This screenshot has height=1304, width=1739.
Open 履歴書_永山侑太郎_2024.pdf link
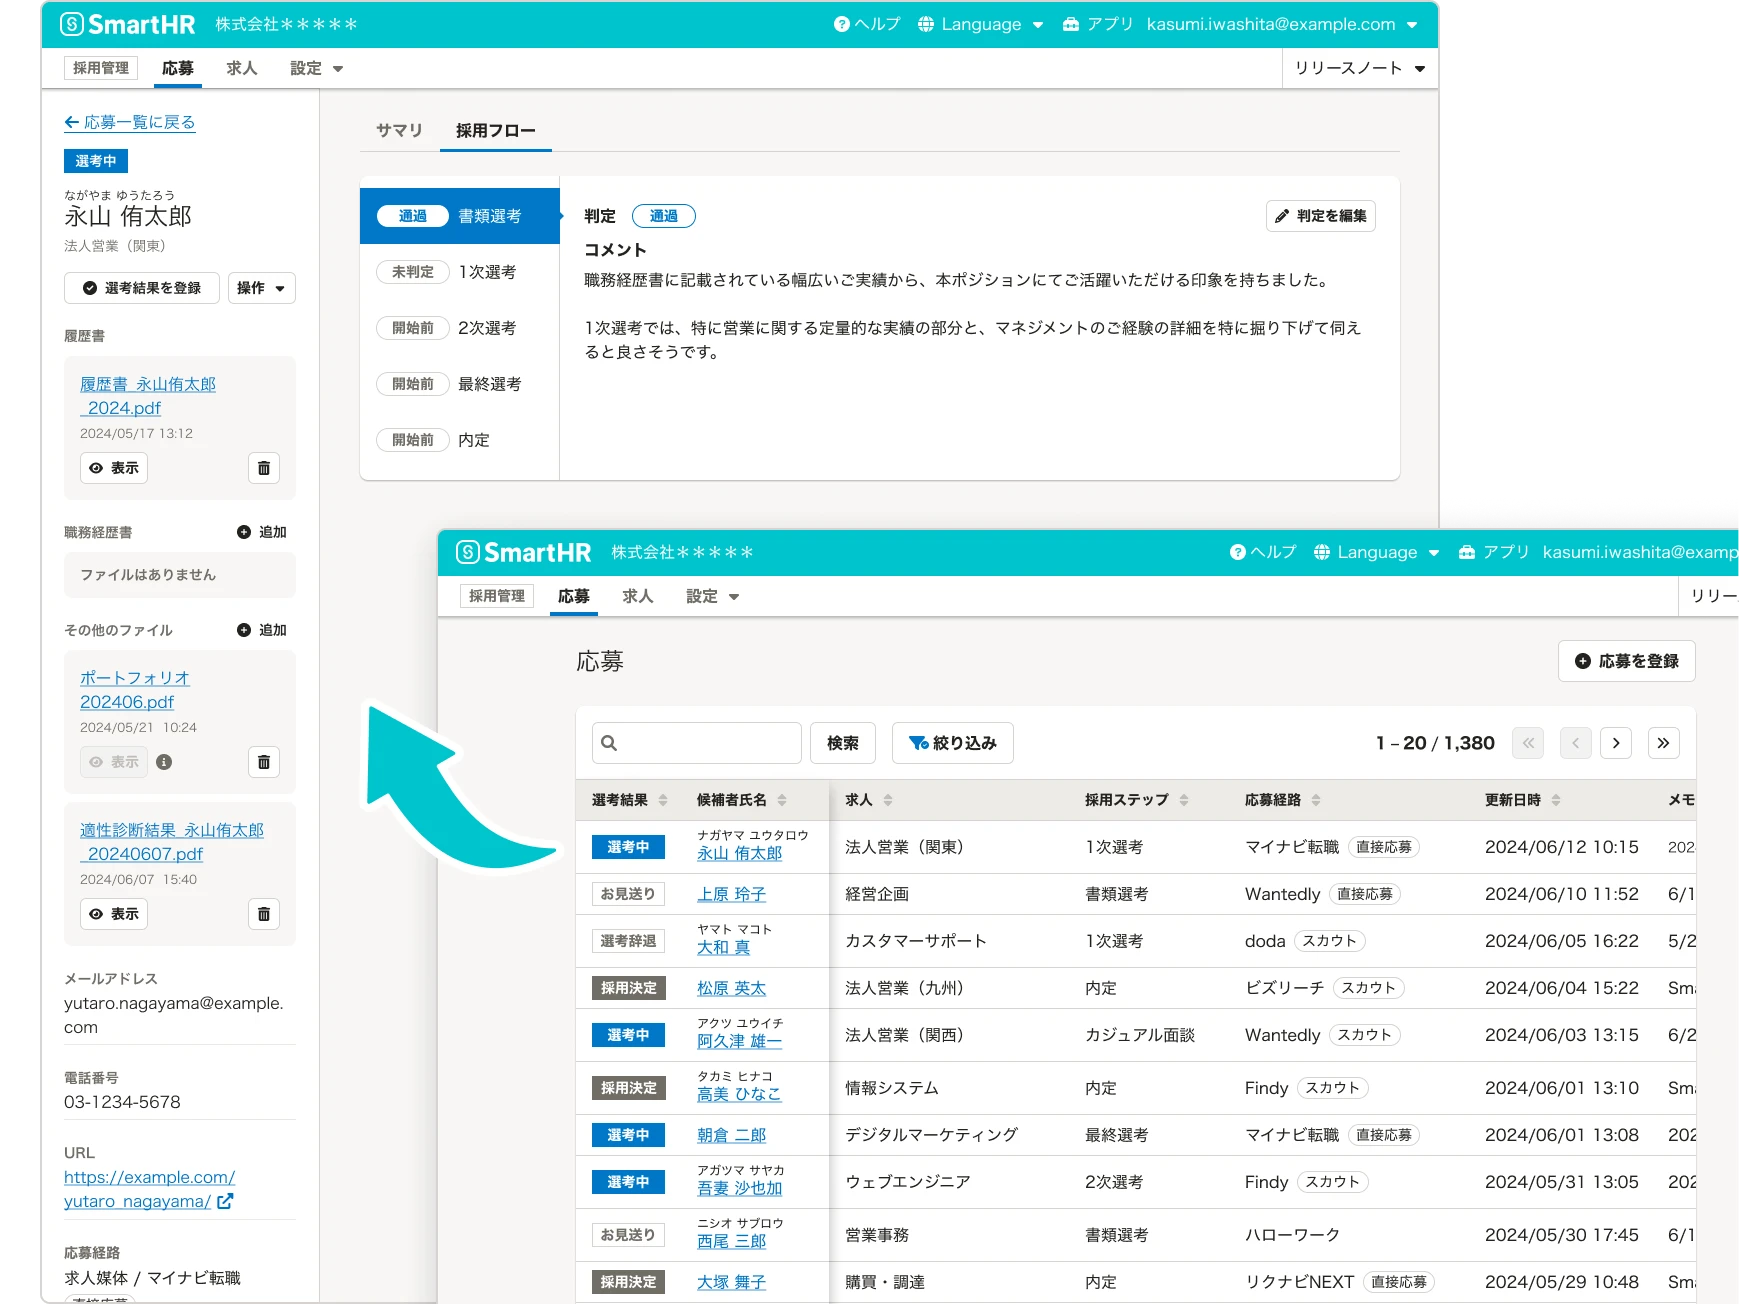click(x=148, y=396)
